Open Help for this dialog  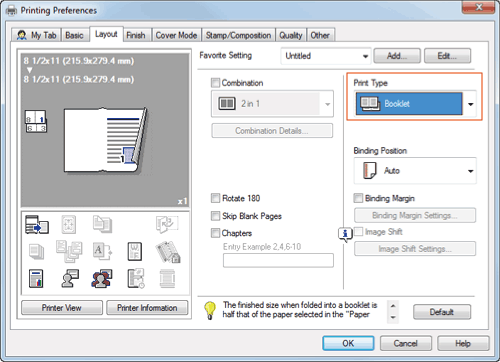463,343
